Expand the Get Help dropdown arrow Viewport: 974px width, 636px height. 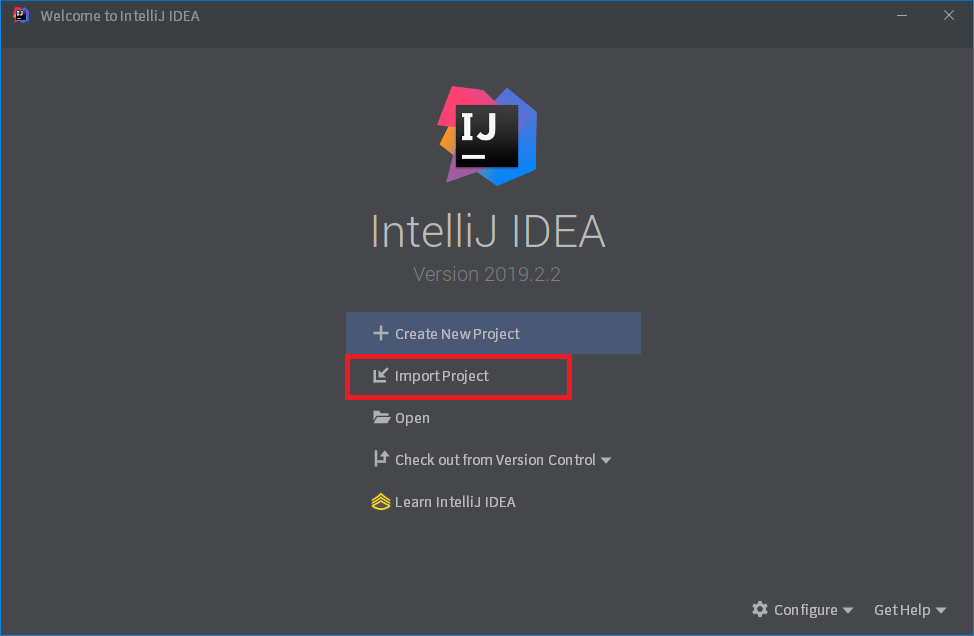pyautogui.click(x=941, y=610)
